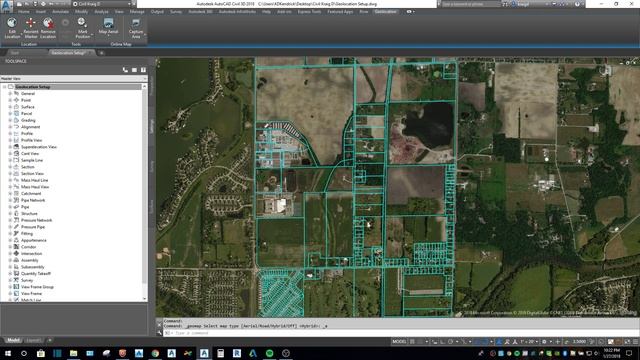Click the tree scroll down arrow
The image size is (640, 360).
tap(144, 299)
